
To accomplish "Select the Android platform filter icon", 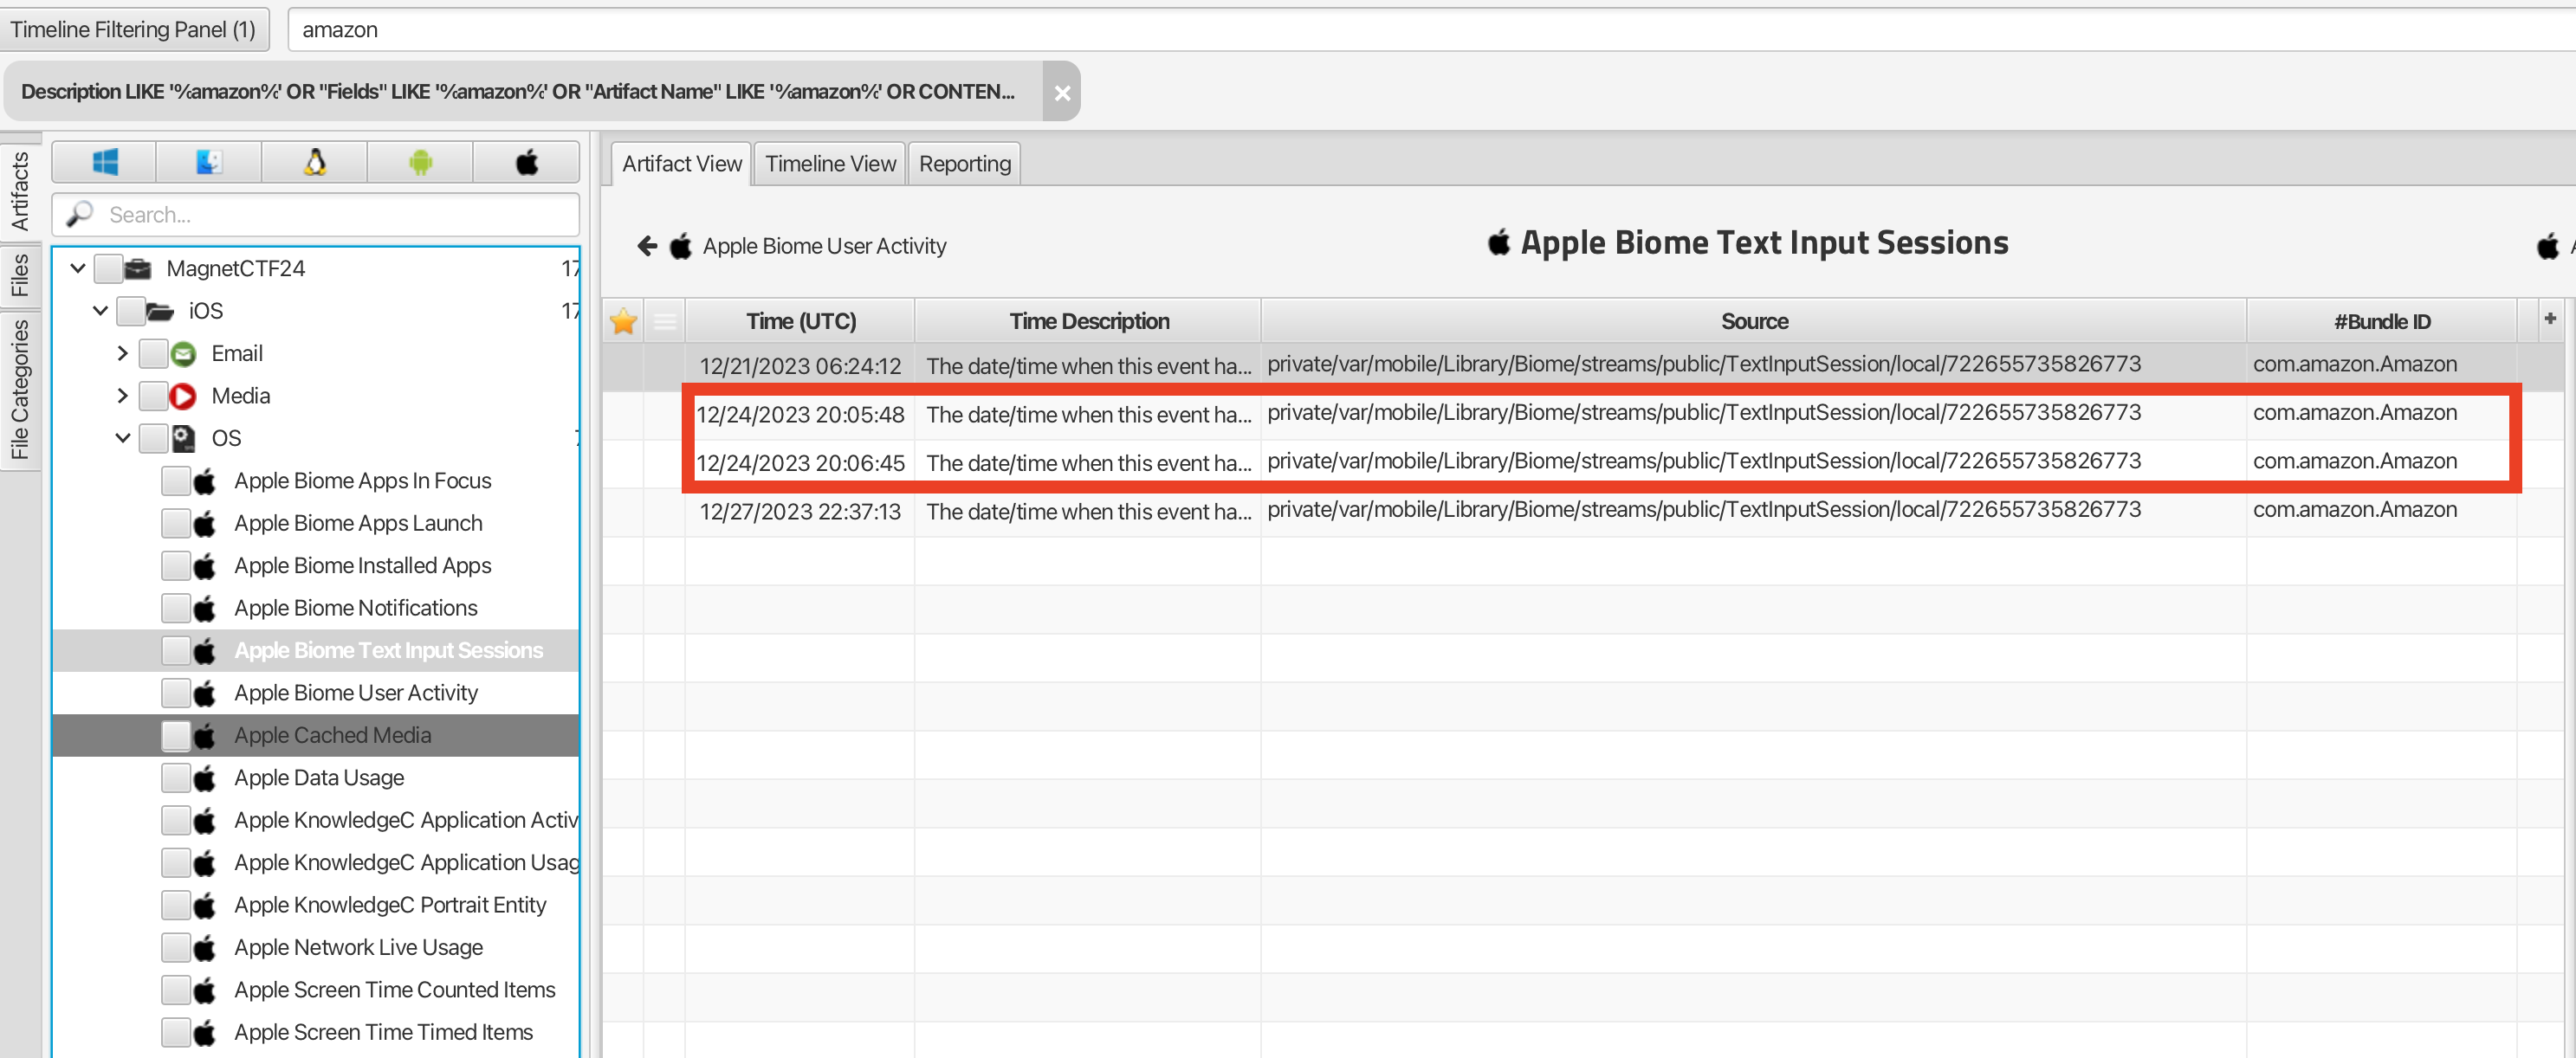I will click(x=421, y=162).
